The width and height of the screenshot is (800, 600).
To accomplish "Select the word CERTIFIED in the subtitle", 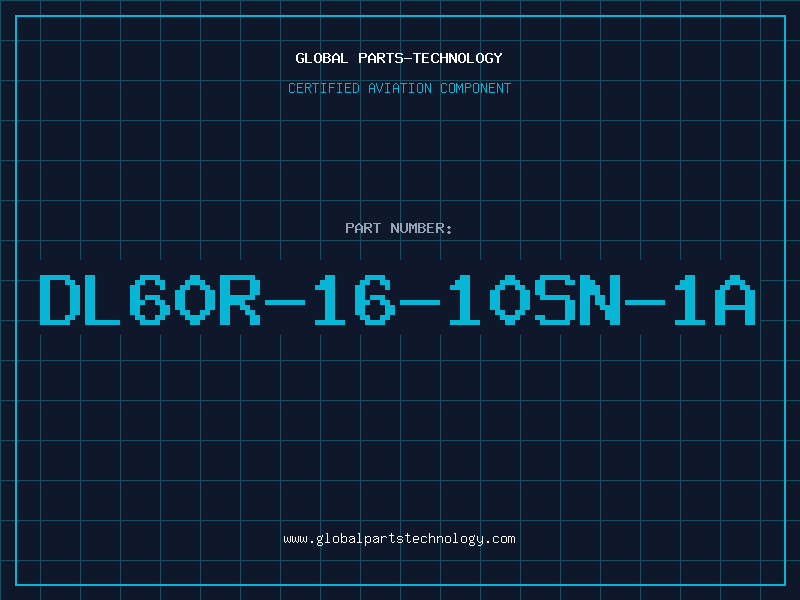I will tap(324, 88).
